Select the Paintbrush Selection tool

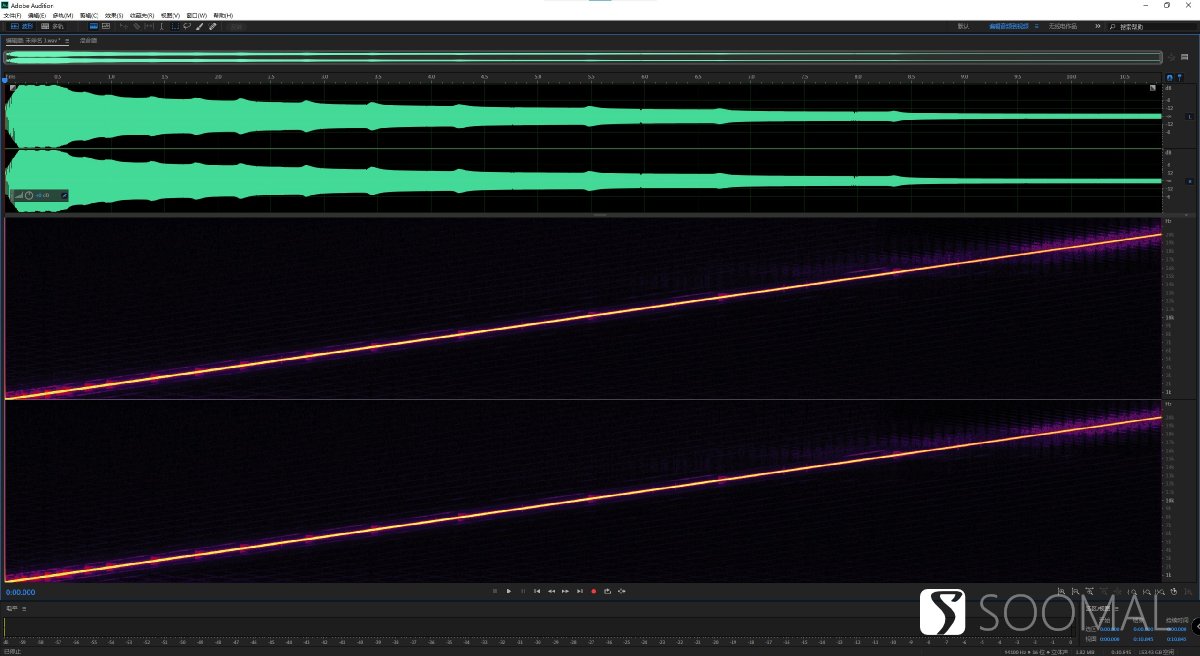pos(199,26)
